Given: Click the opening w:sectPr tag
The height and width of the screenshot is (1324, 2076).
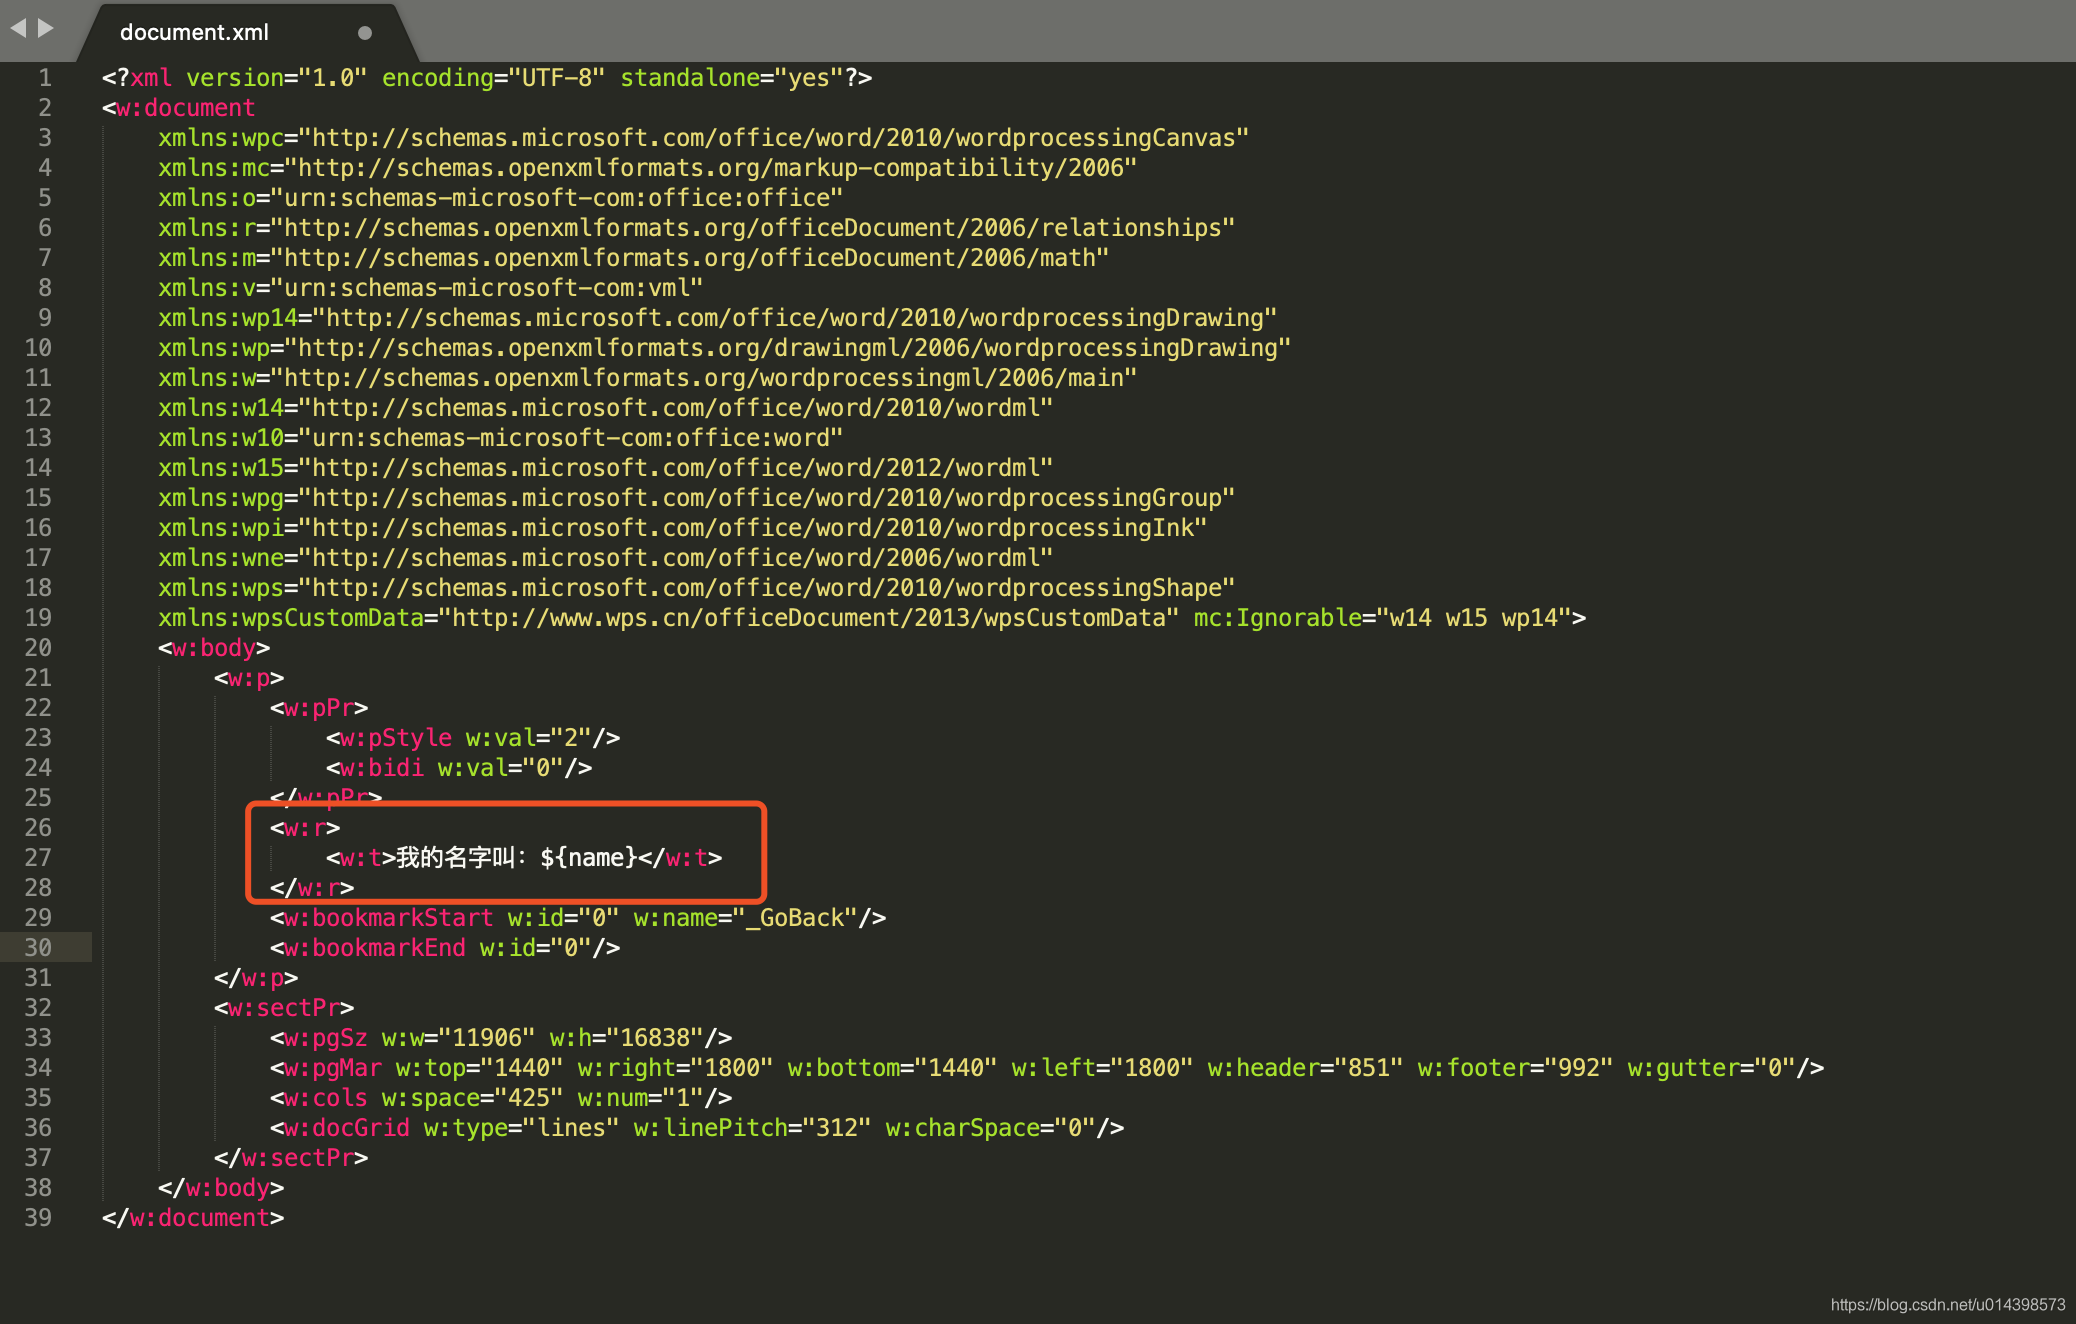Looking at the screenshot, I should [x=284, y=1008].
